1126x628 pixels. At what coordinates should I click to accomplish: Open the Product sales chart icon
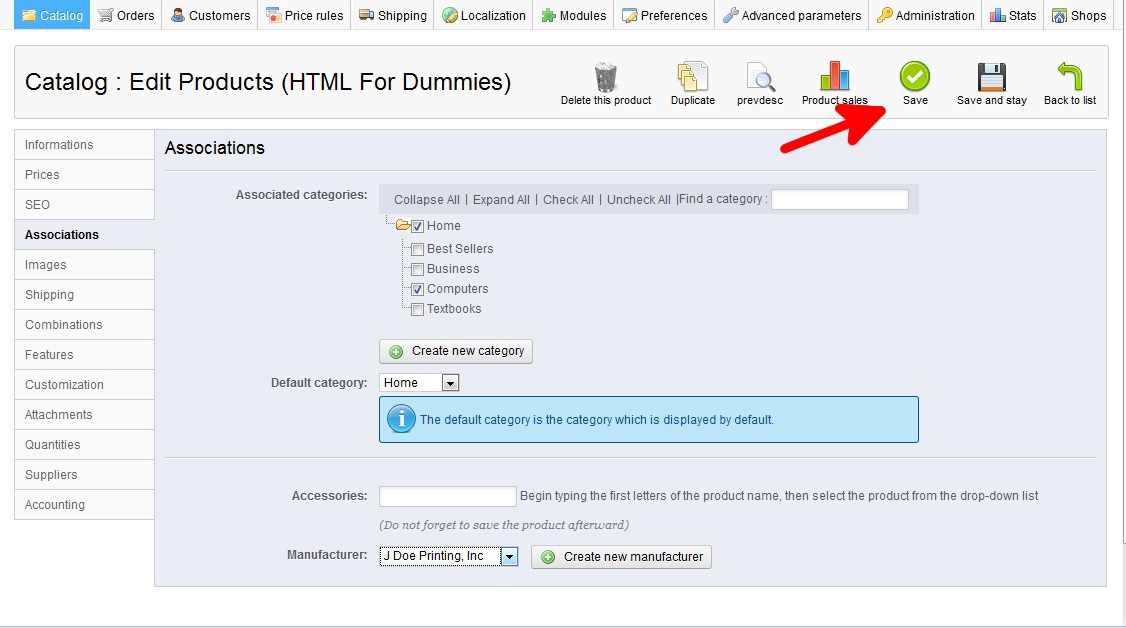[x=834, y=77]
